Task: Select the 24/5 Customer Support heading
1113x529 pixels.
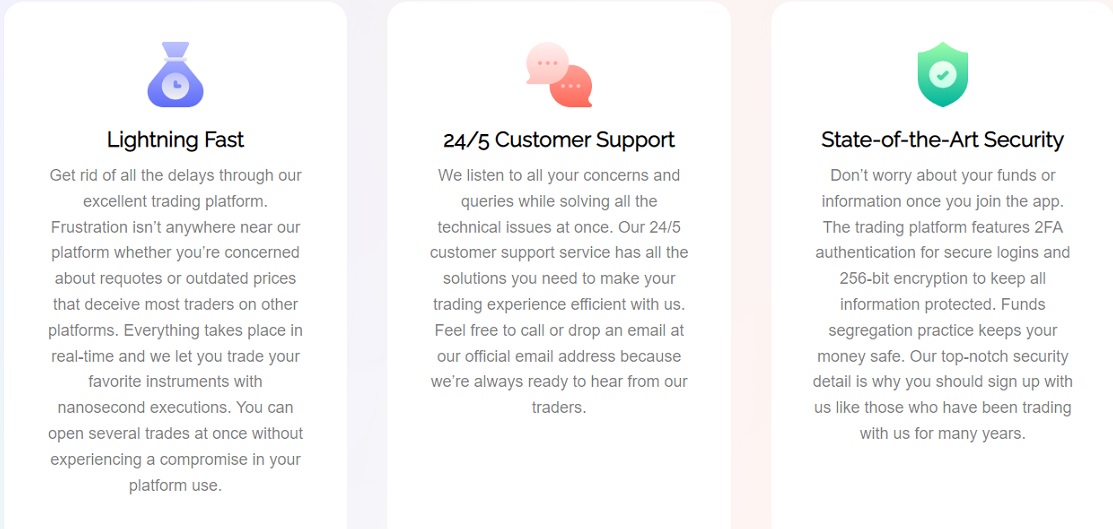Action: click(x=559, y=139)
